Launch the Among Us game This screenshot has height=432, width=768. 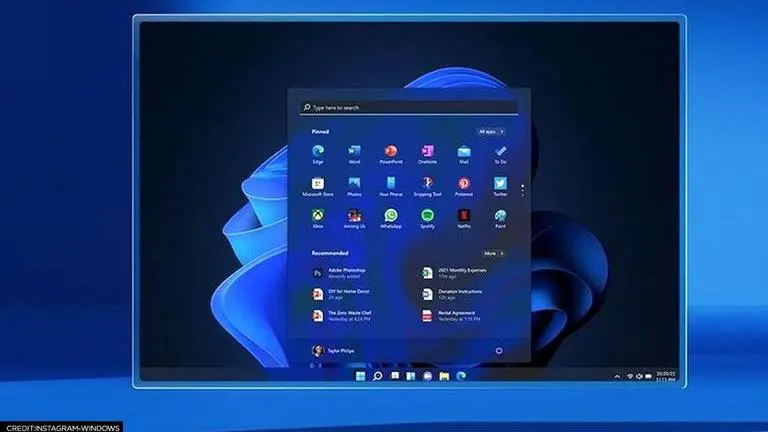click(x=354, y=218)
